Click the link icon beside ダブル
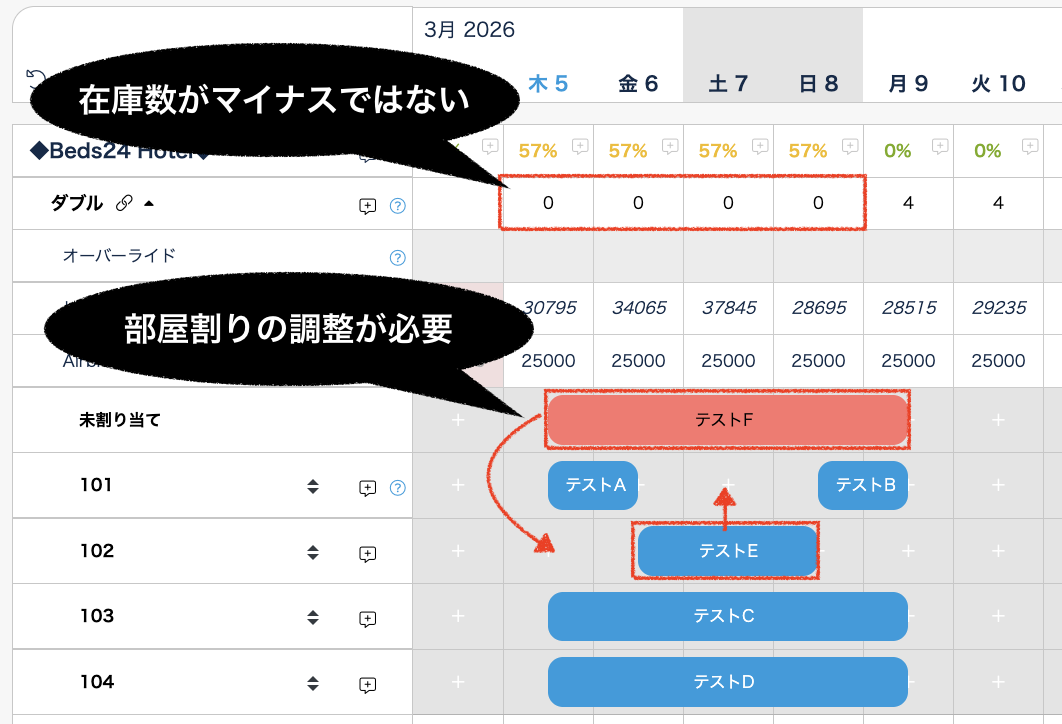The width and height of the screenshot is (1062, 724). click(x=124, y=204)
